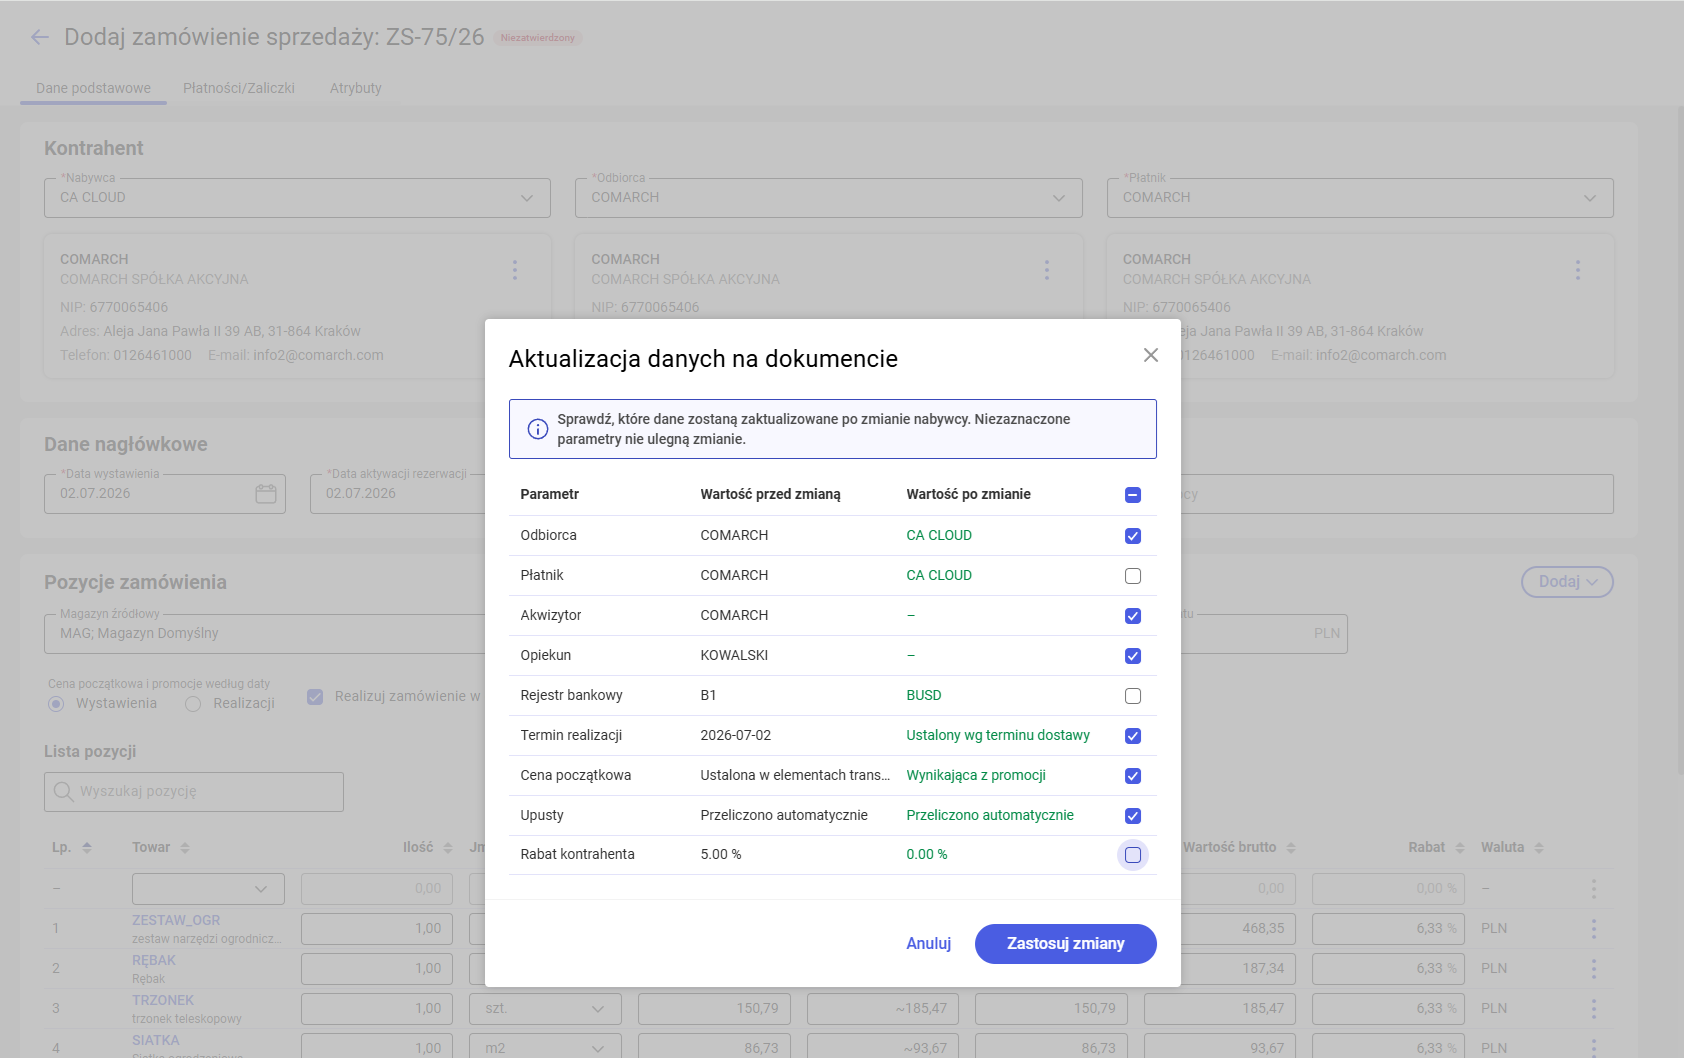Click the Niezatwierdzony status badge
Viewport: 1684px width, 1058px height.
(x=538, y=38)
